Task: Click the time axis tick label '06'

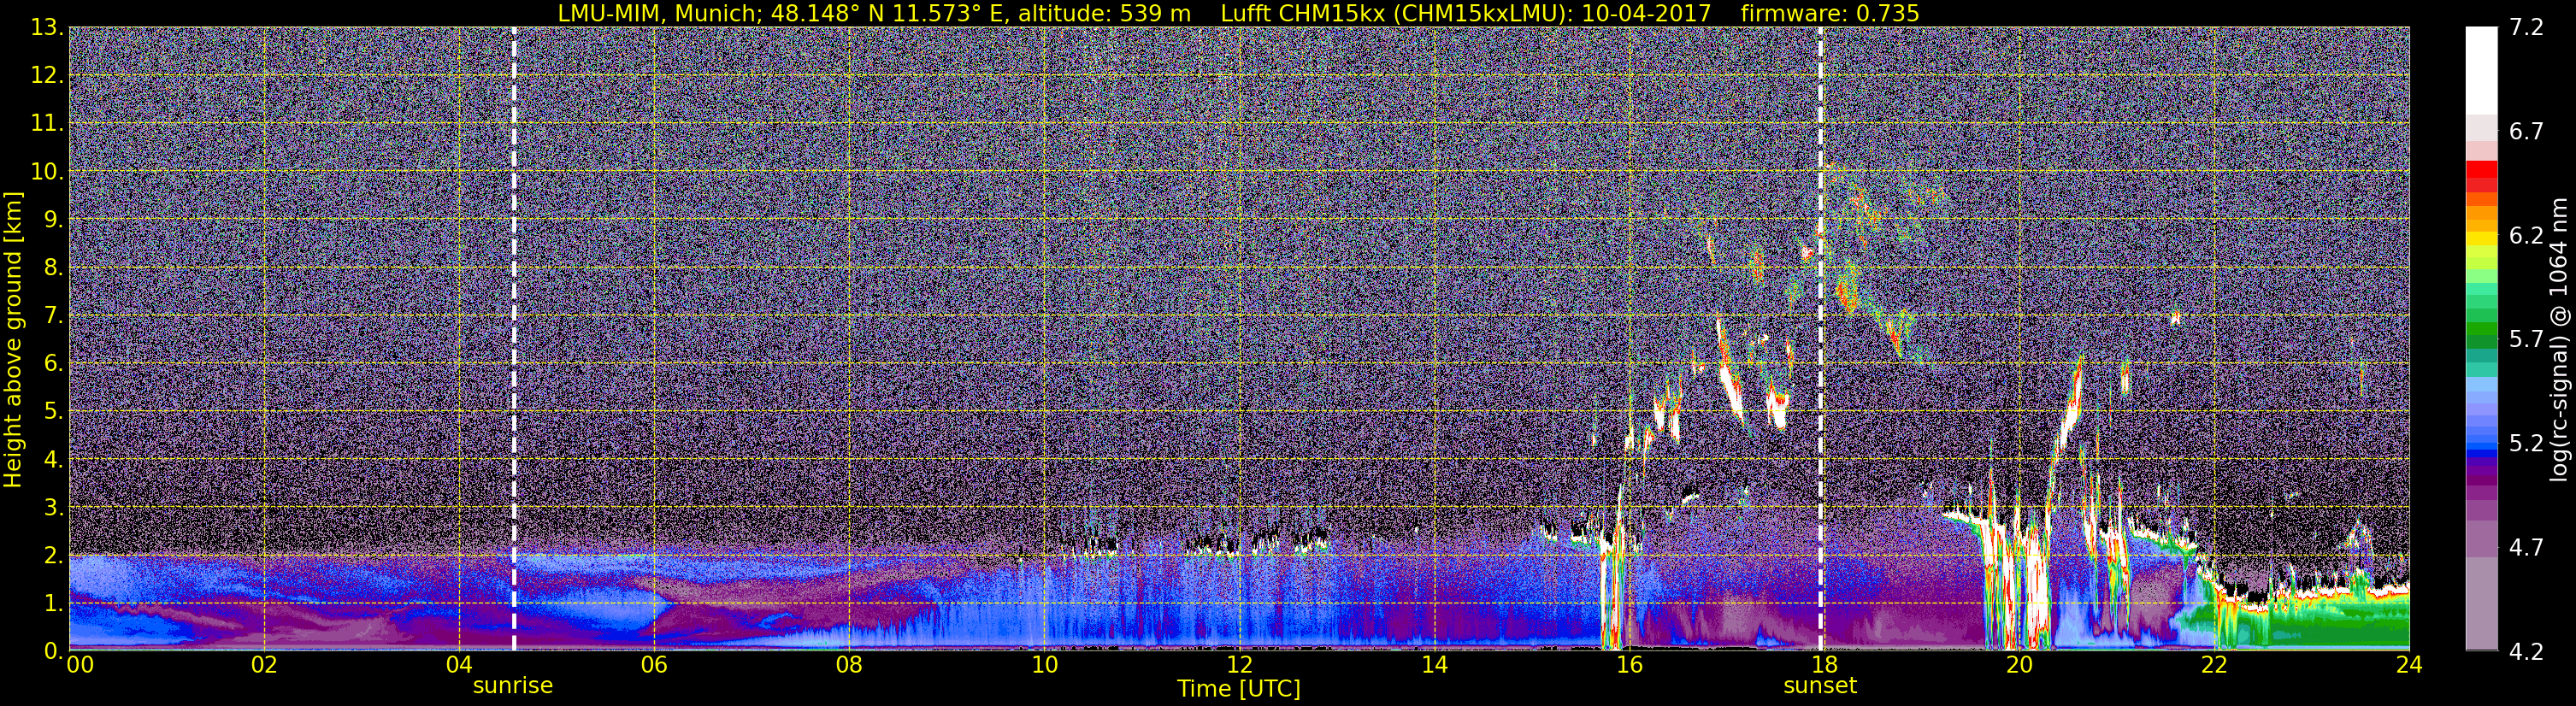Action: 654,665
